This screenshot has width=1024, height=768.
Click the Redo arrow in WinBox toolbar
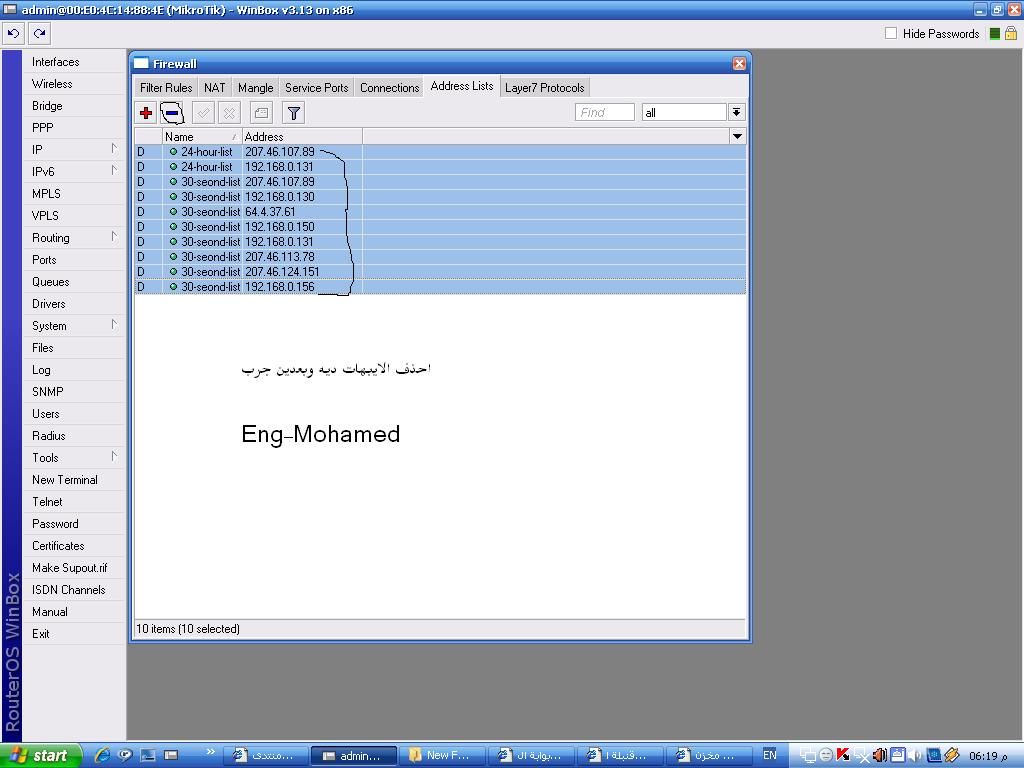pyautogui.click(x=39, y=33)
